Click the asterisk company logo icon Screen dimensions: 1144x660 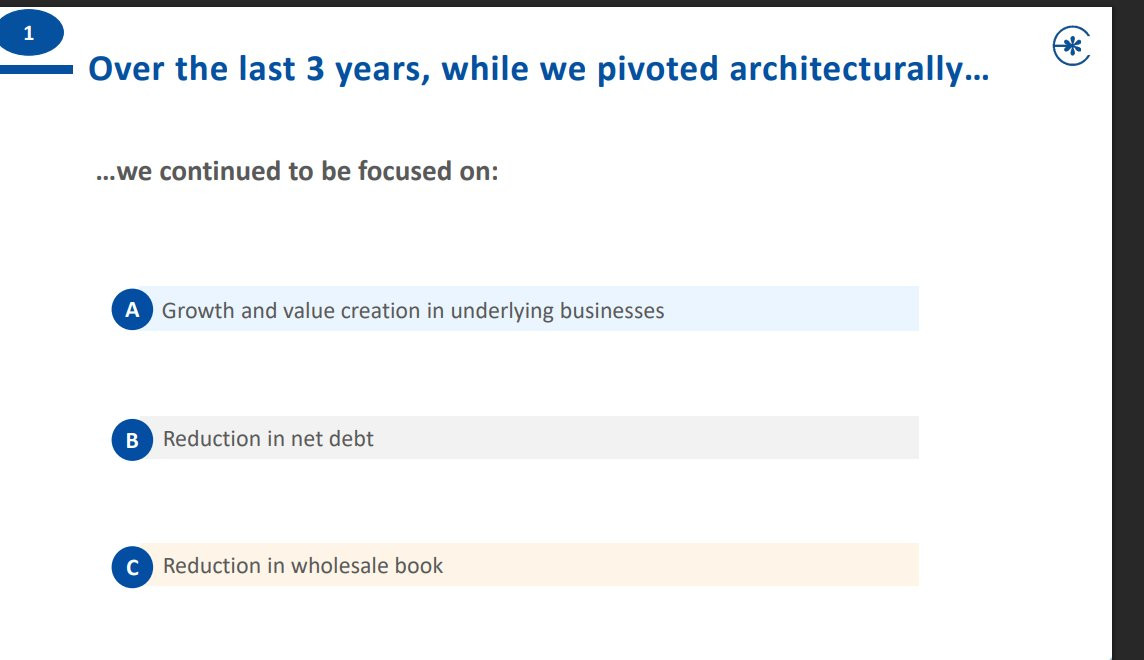(1071, 46)
